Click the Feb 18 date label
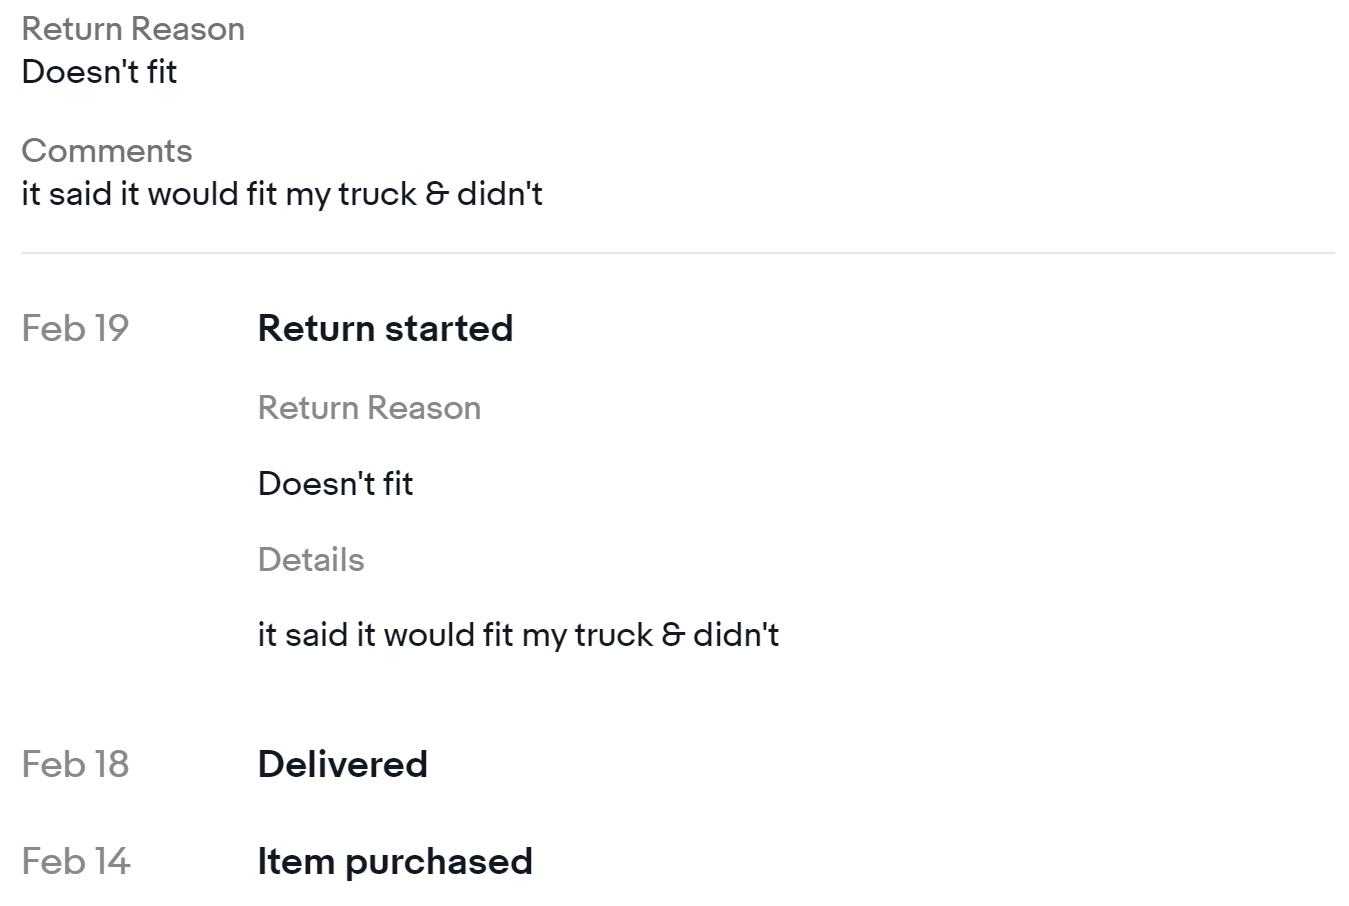Viewport: 1349px width, 906px height. pyautogui.click(x=75, y=764)
